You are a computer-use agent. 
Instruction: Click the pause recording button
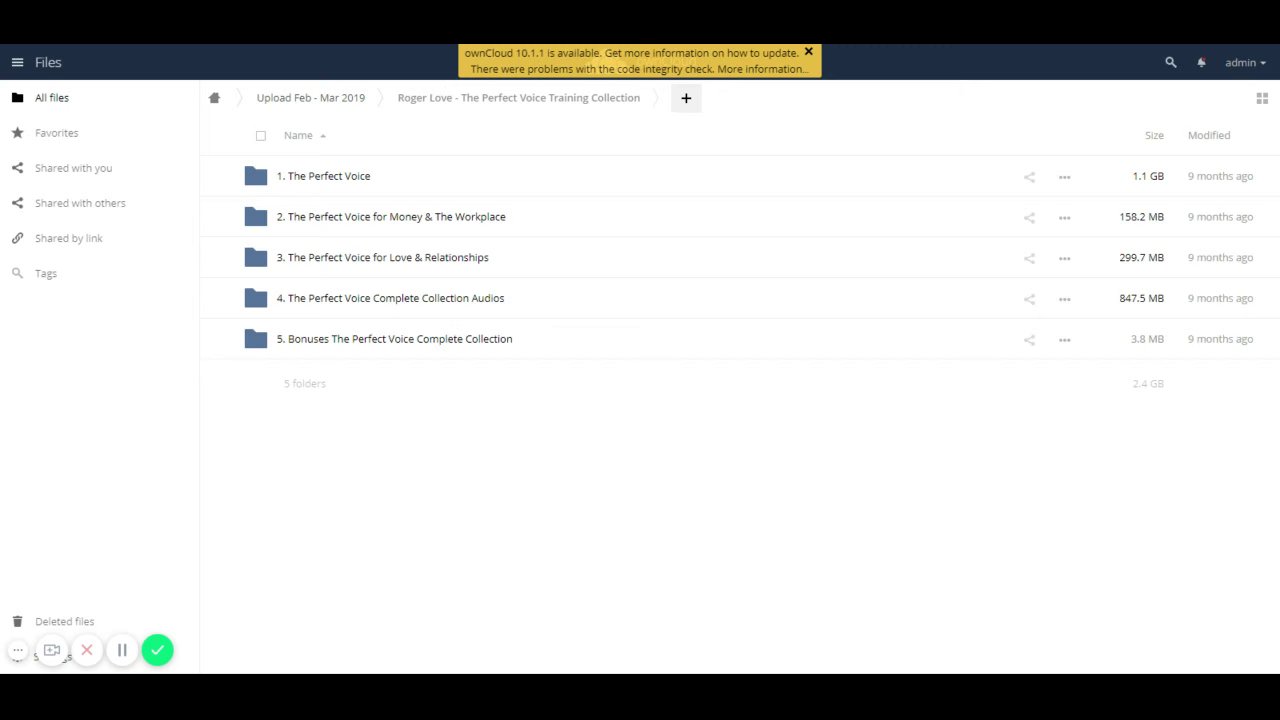[122, 650]
